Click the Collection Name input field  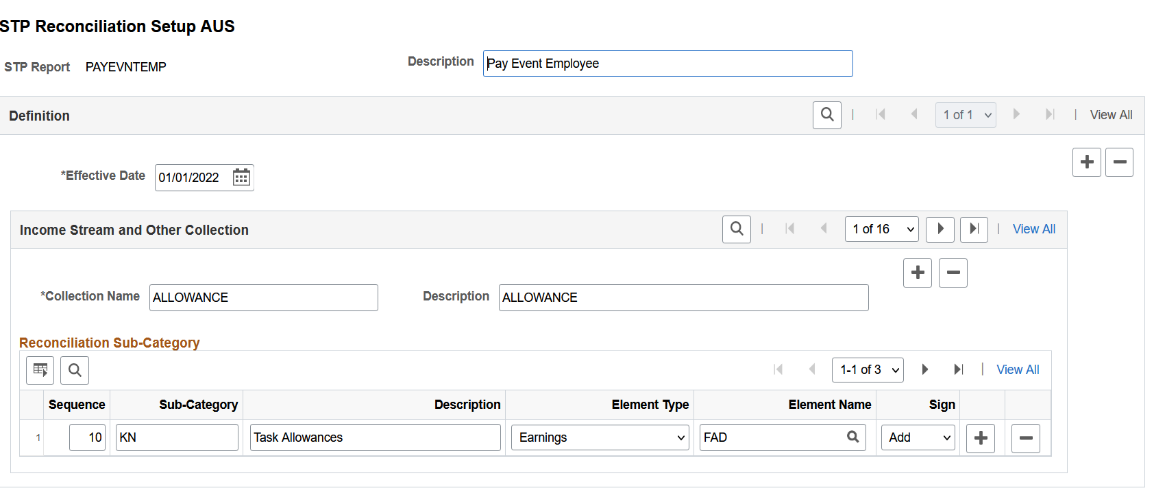263,297
